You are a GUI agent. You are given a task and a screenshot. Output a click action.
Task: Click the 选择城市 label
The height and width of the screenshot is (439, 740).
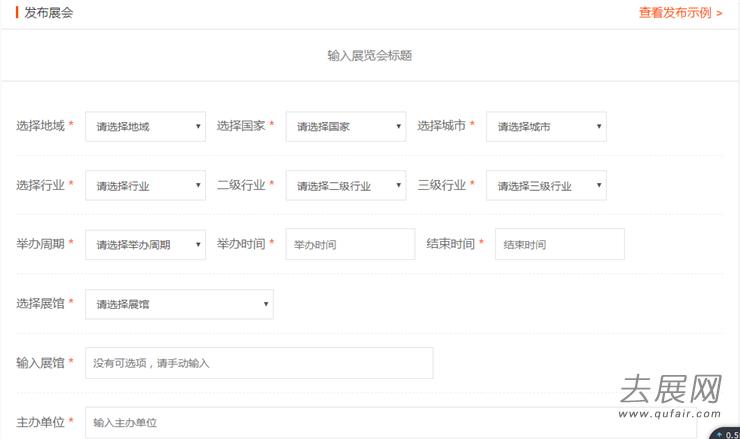(441, 126)
